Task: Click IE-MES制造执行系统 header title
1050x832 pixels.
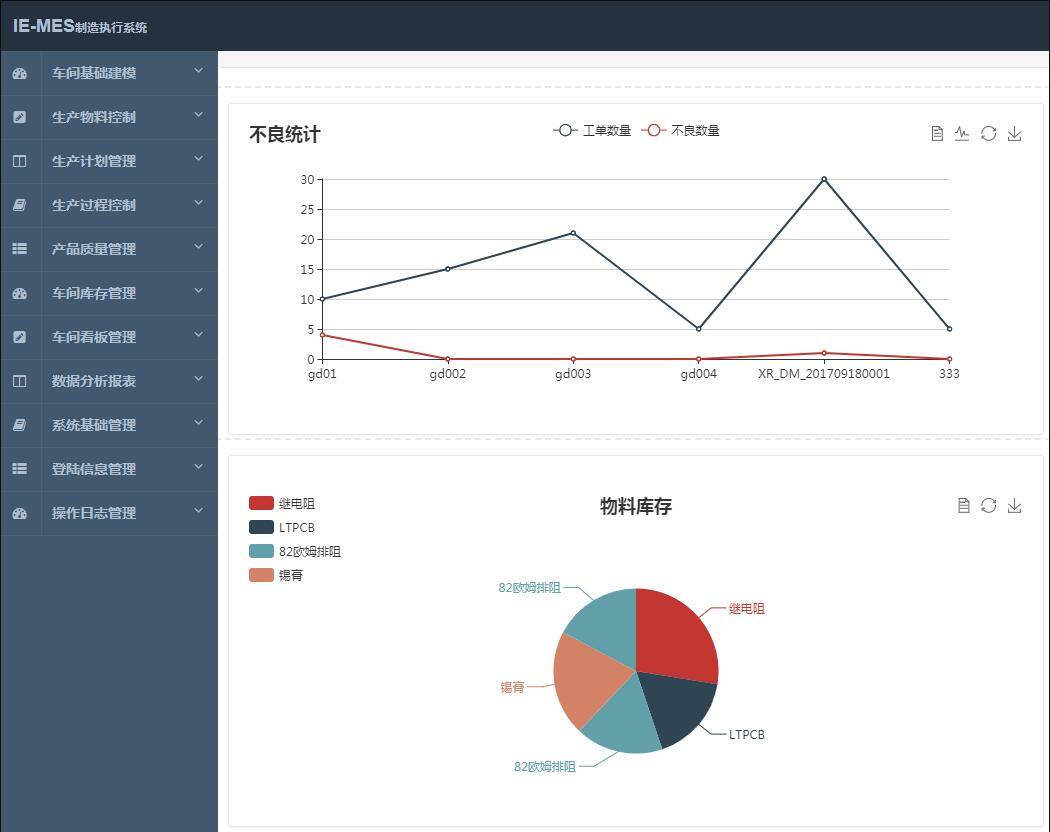Action: 80,26
